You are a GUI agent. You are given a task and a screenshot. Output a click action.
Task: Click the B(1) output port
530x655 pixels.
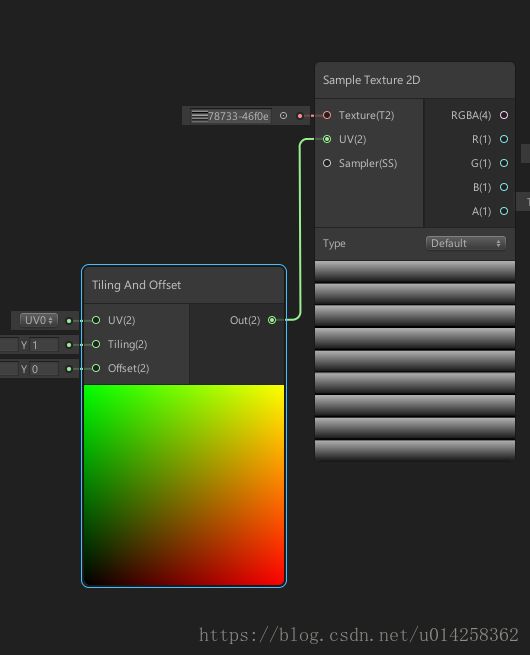[x=504, y=187]
